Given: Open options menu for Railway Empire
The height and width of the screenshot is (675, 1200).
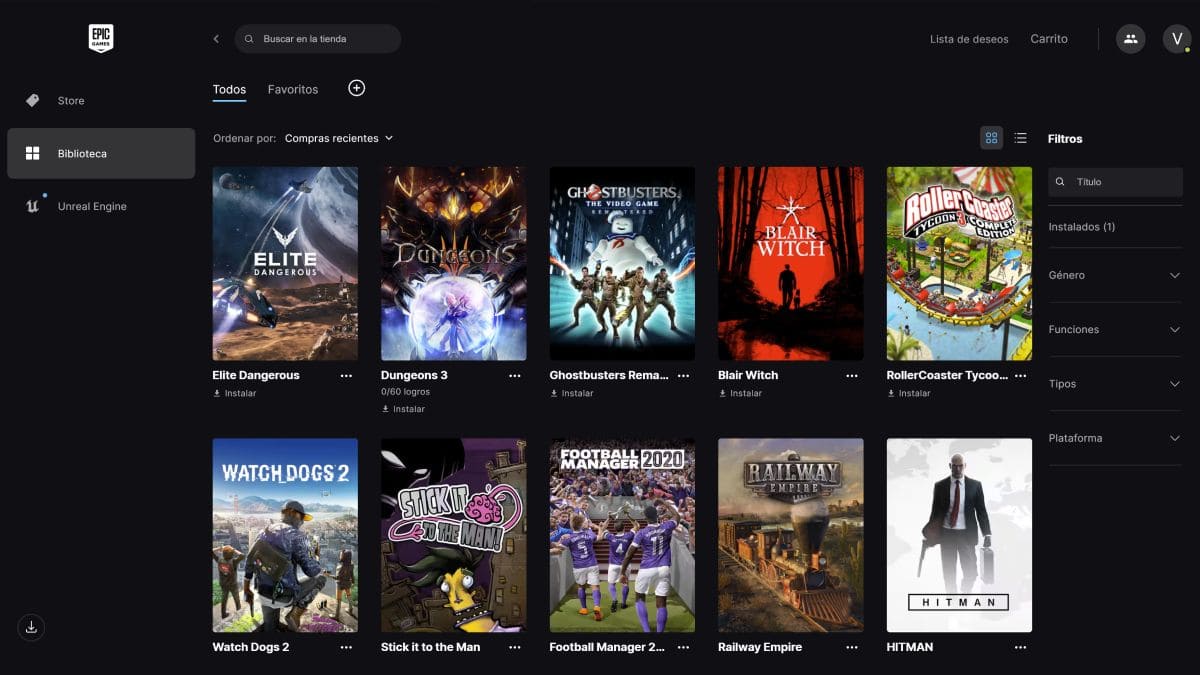Looking at the screenshot, I should pyautogui.click(x=852, y=648).
